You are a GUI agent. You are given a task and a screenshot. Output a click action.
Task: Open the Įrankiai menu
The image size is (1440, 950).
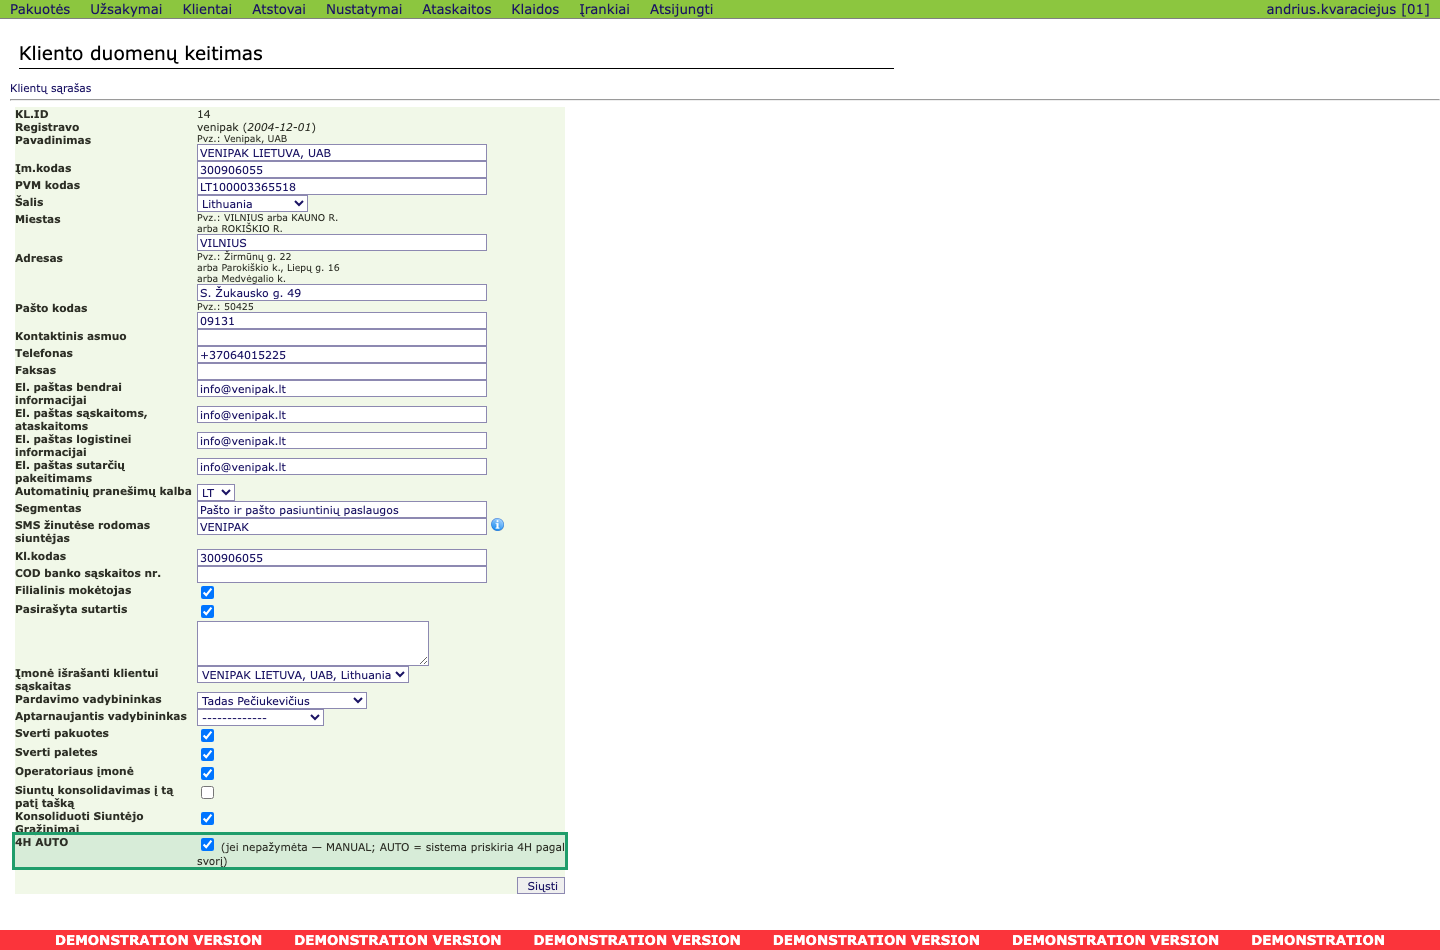pyautogui.click(x=605, y=9)
